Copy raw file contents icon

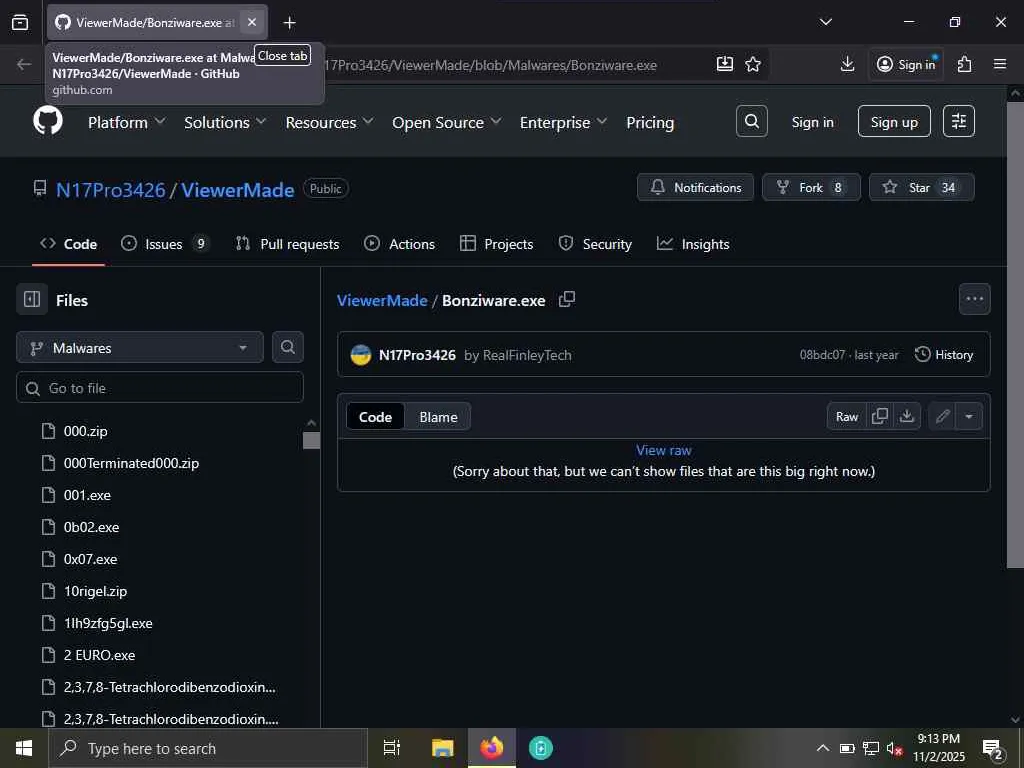coord(880,417)
